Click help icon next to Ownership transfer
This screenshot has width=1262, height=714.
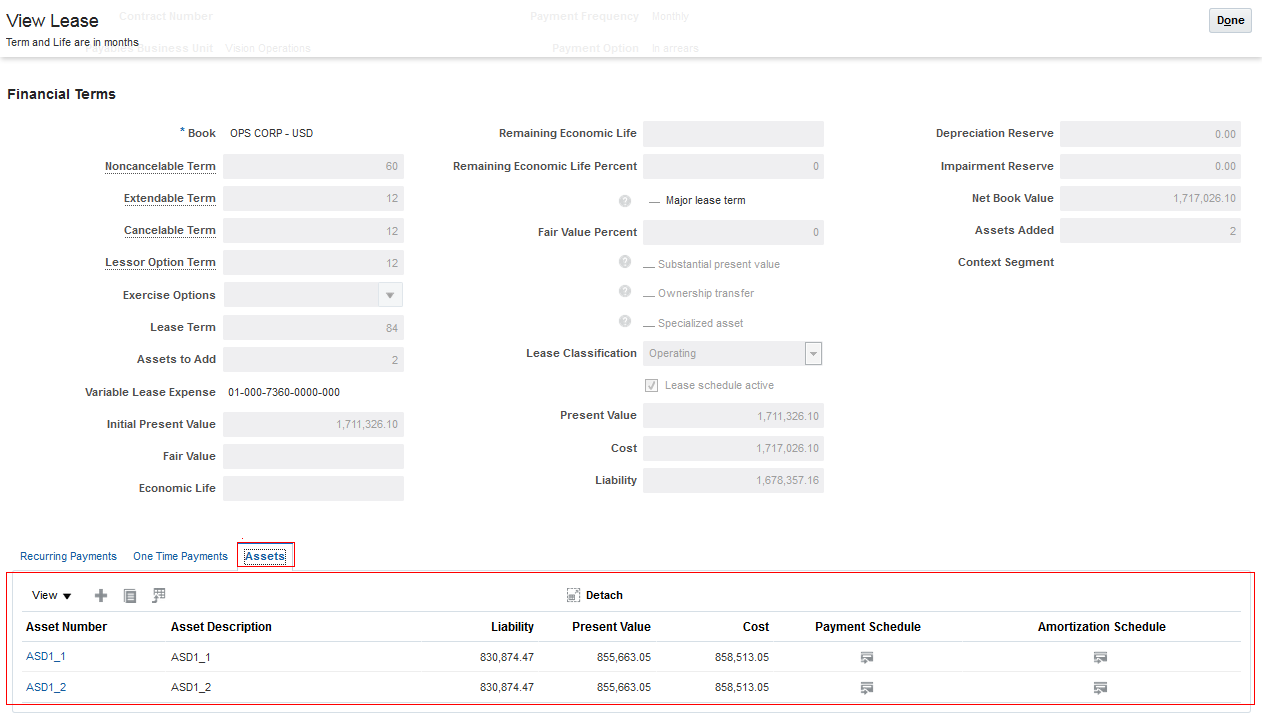click(x=625, y=292)
